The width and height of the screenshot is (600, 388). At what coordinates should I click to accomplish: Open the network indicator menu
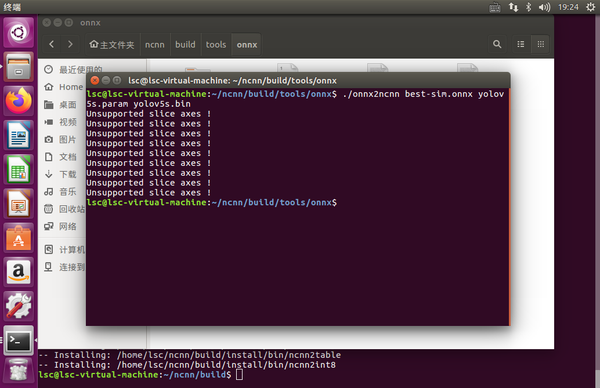(513, 7)
